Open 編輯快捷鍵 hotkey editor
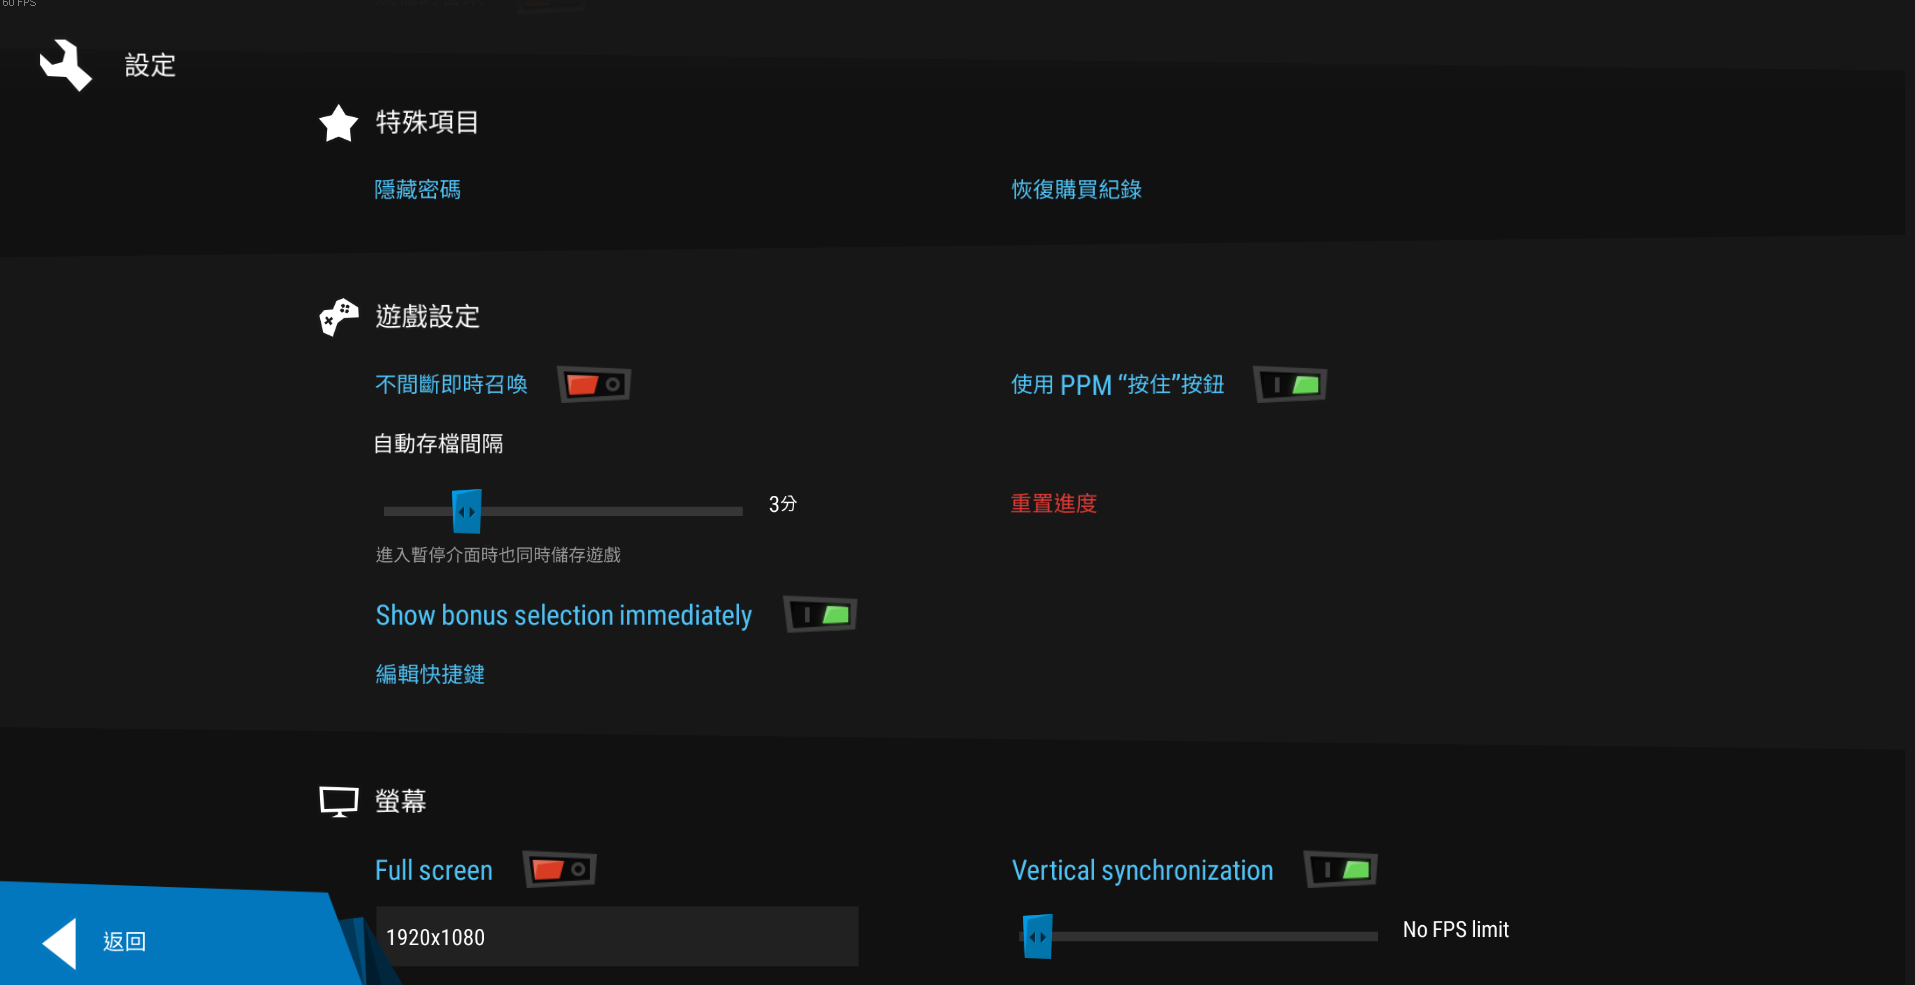This screenshot has width=1915, height=985. (x=430, y=675)
